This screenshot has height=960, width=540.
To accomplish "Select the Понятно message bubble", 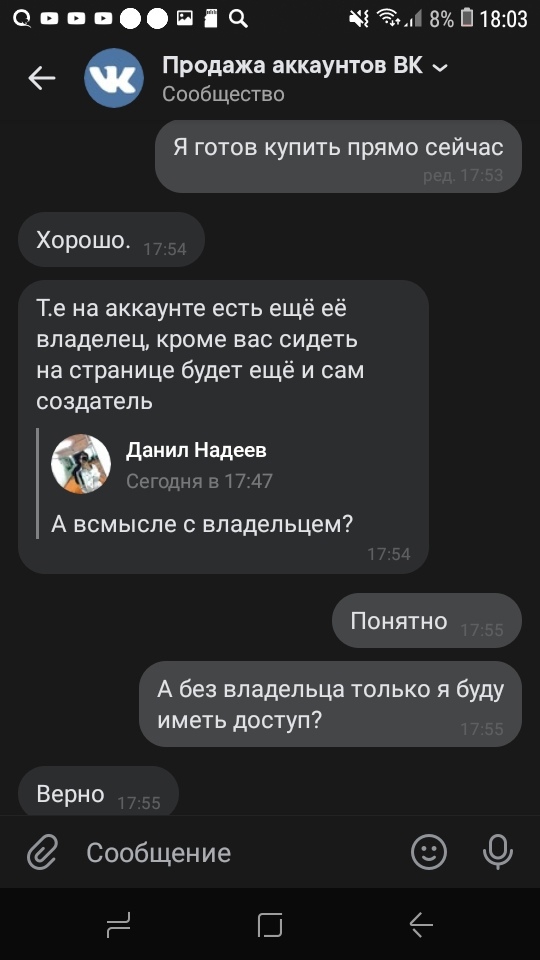I will tap(427, 621).
